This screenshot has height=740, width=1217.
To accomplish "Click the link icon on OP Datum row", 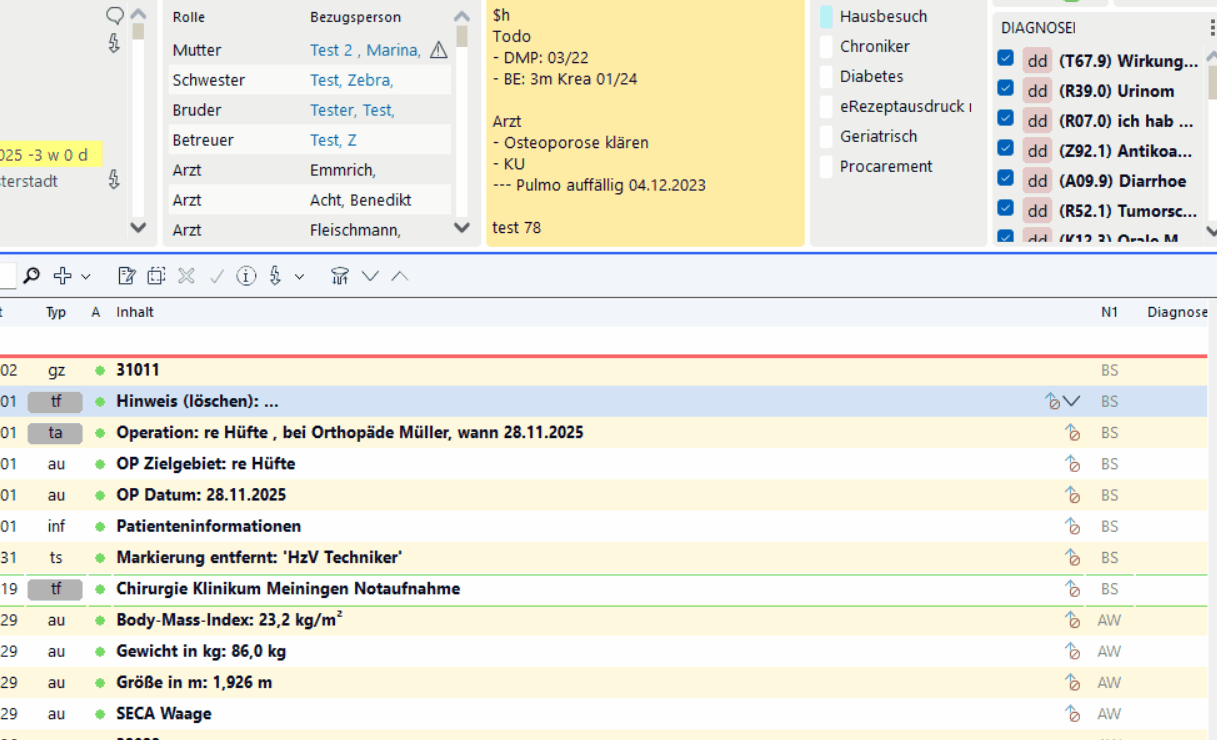I will tap(1072, 495).
